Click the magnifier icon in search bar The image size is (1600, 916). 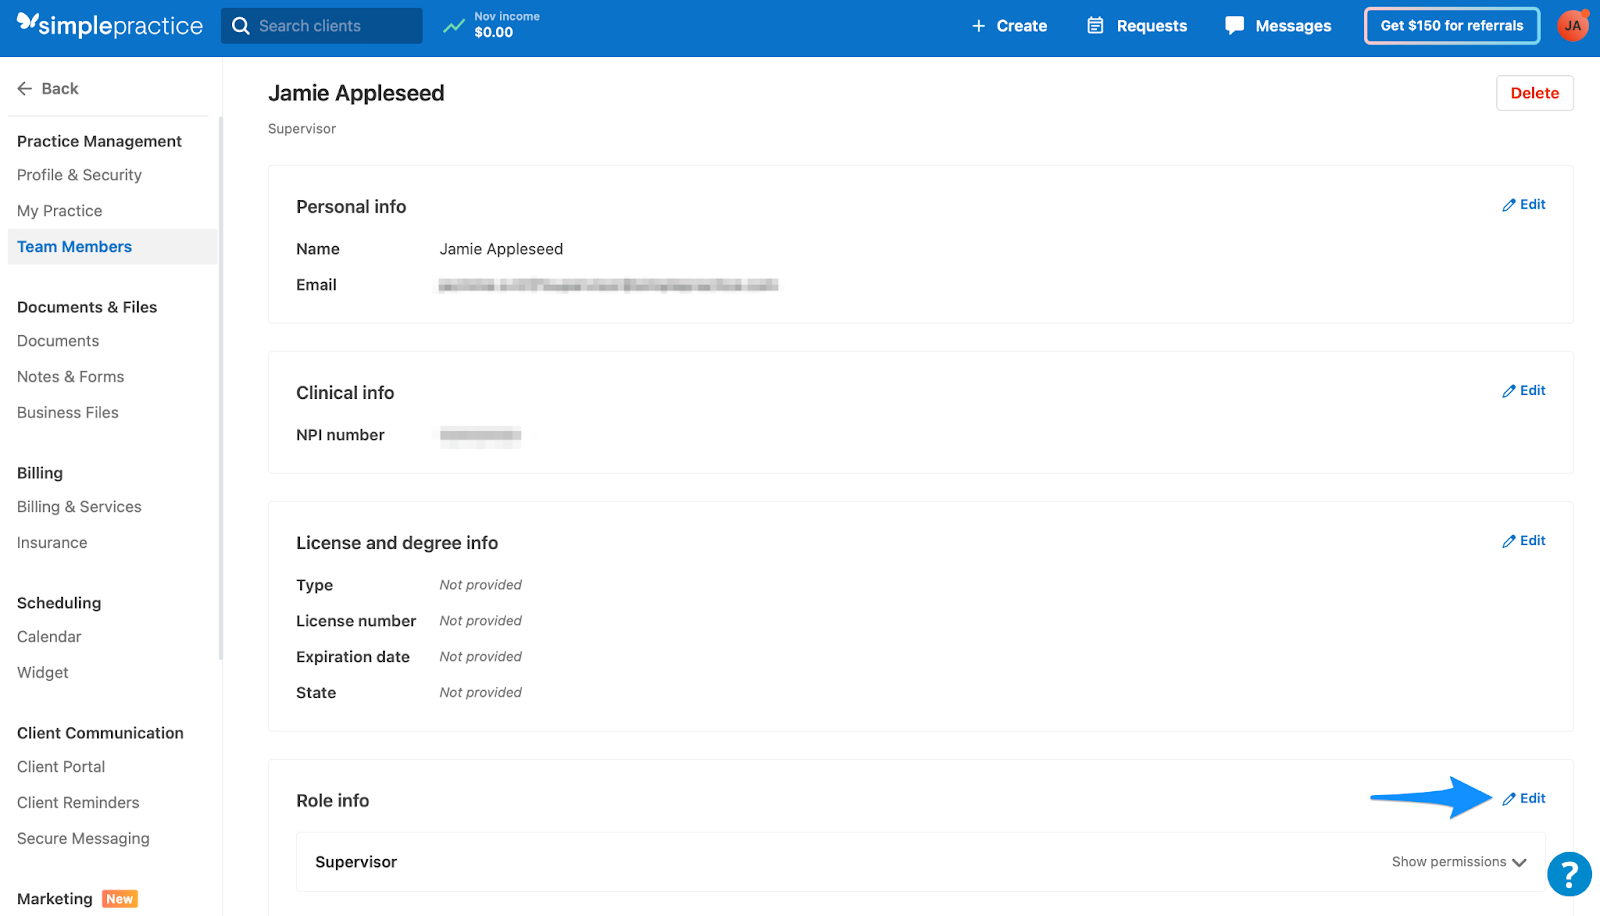[240, 25]
